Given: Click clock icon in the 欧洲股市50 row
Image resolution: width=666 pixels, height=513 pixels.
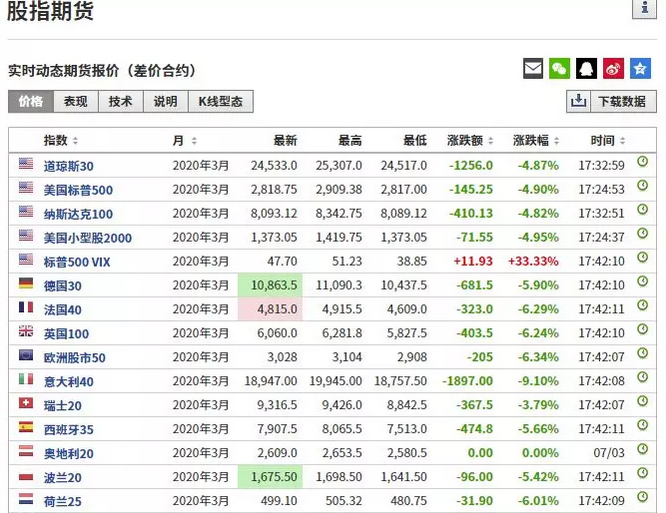Looking at the screenshot, I should coord(643,353).
